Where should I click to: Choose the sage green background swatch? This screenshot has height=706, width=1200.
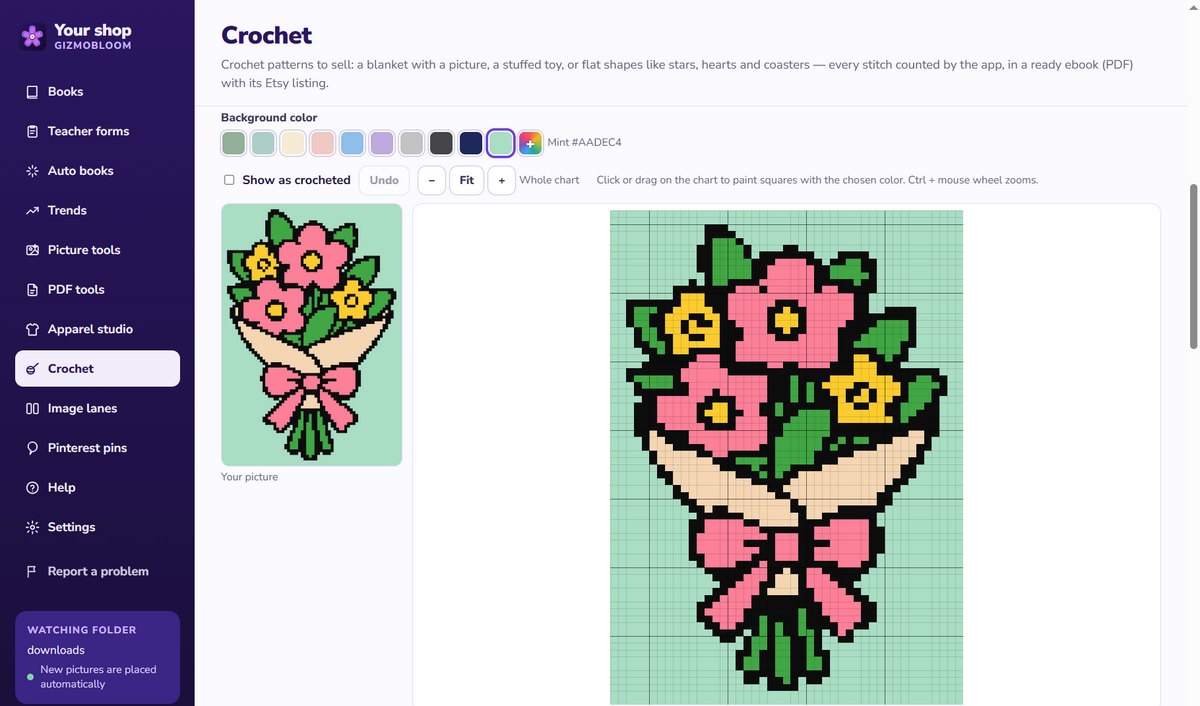tap(233, 143)
